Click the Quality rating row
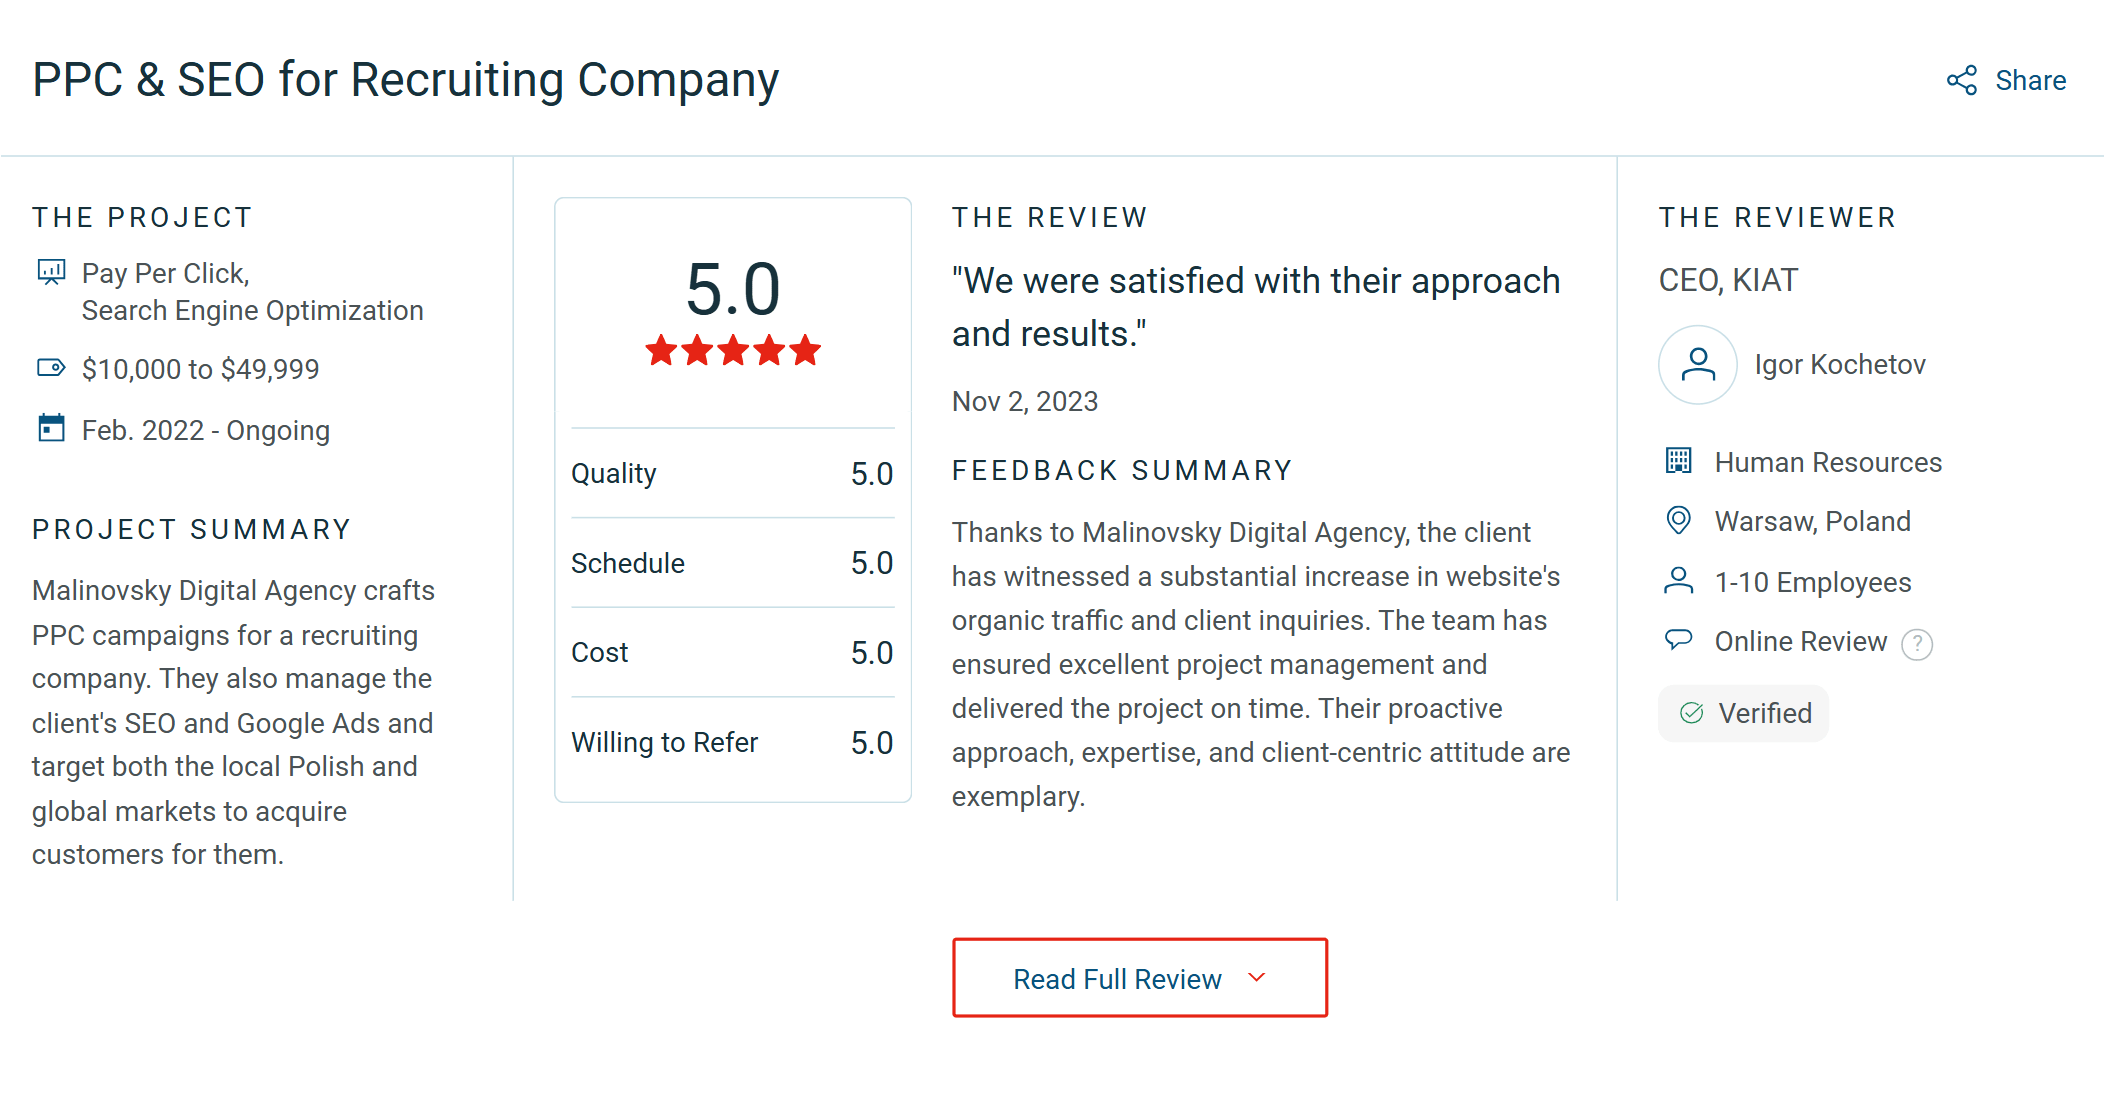 click(x=732, y=473)
